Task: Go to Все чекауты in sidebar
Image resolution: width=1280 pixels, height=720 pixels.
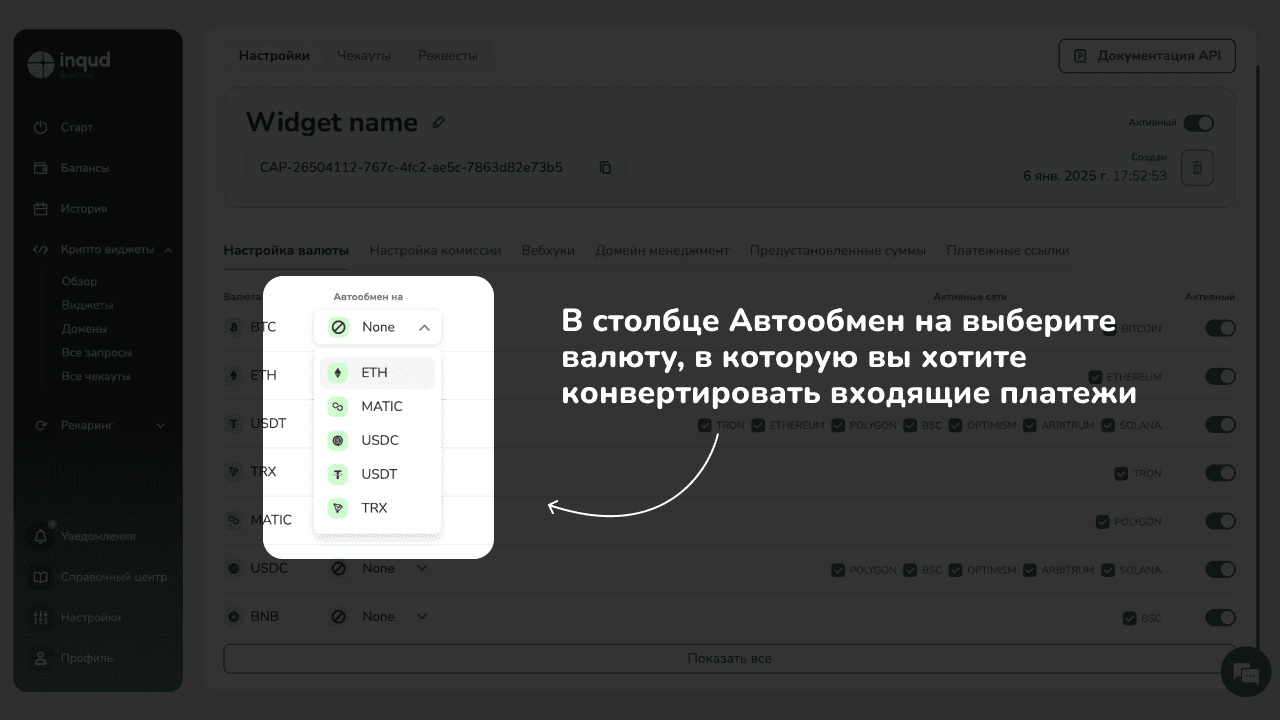Action: [x=96, y=377]
